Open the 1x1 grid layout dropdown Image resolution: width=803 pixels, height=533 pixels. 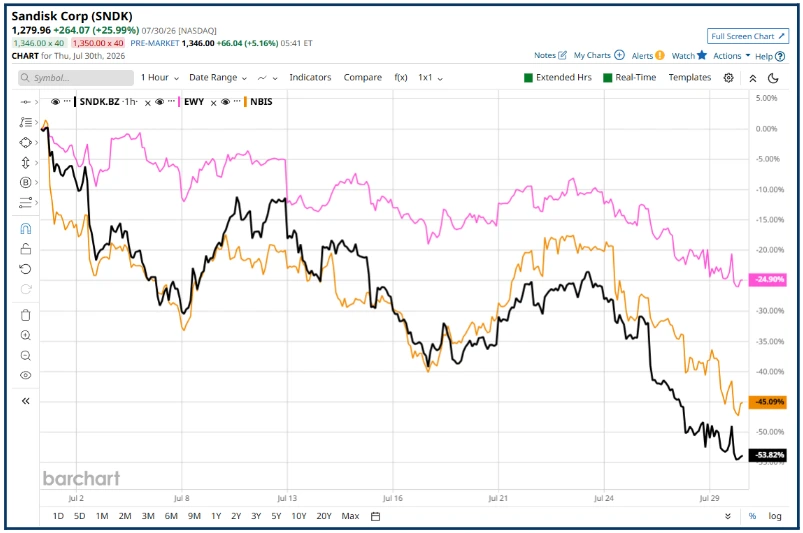coord(430,77)
